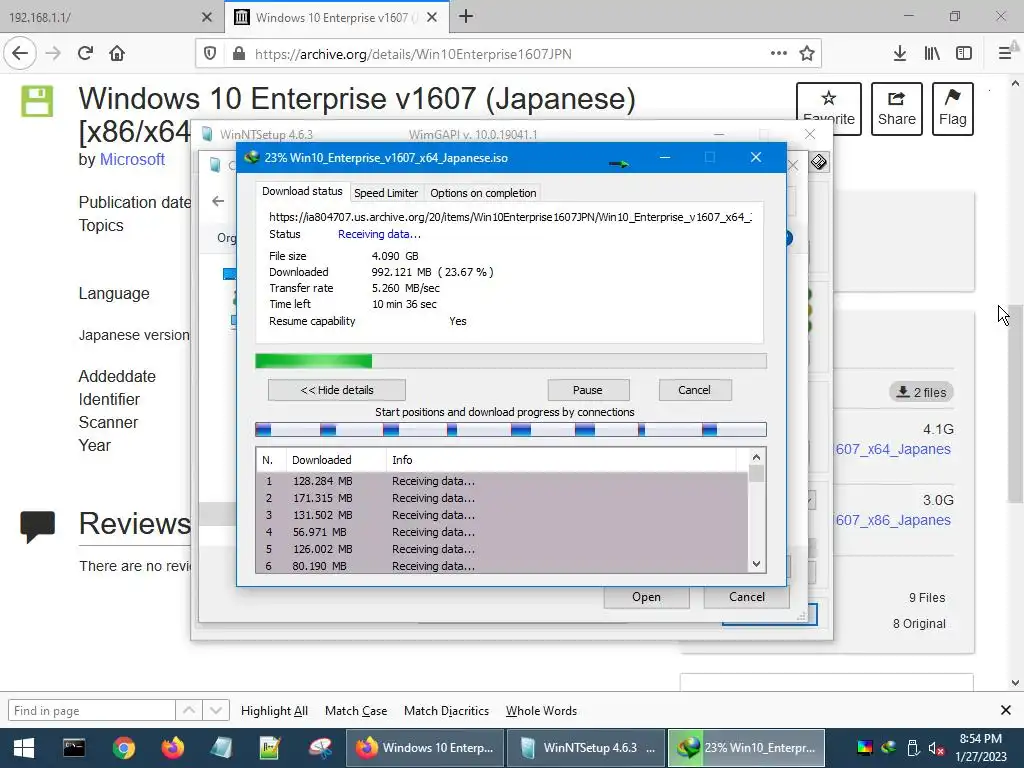This screenshot has height=768, width=1024.
Task: Open the x64 Japanese ISO link
Action: click(x=893, y=449)
